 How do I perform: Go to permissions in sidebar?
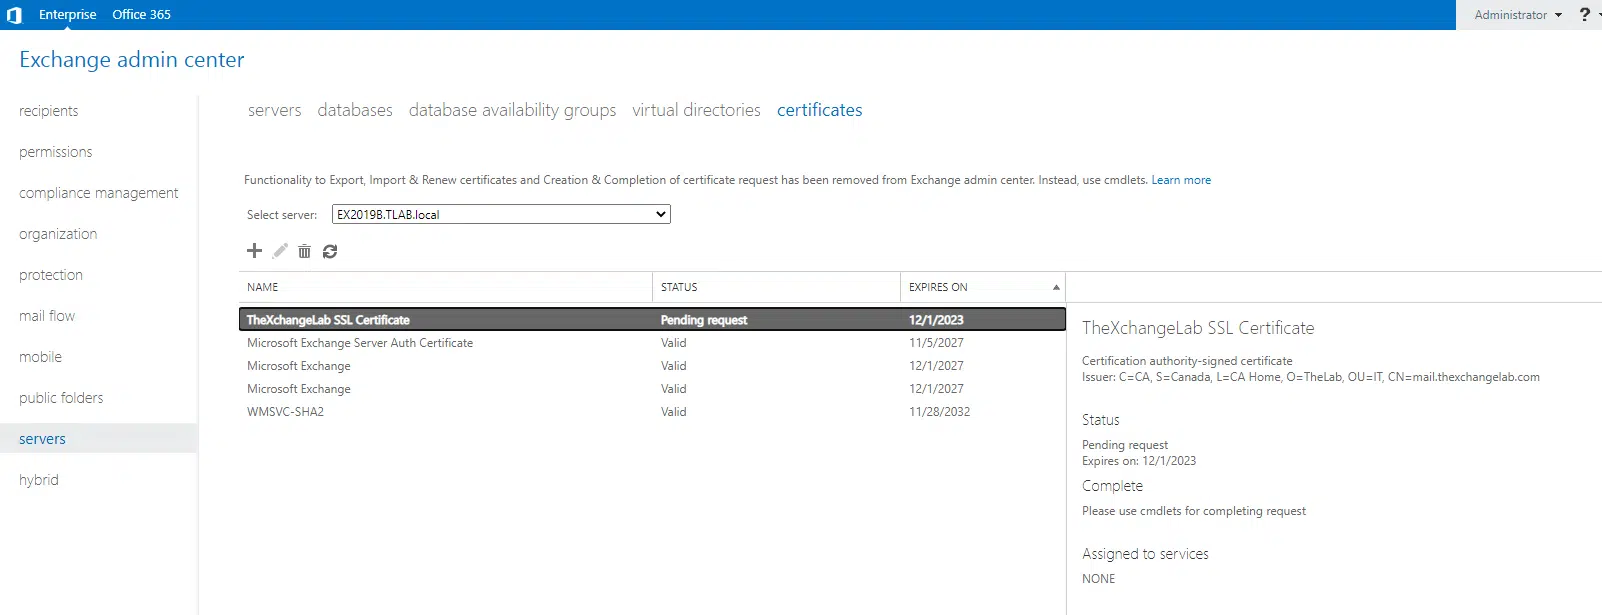(55, 152)
